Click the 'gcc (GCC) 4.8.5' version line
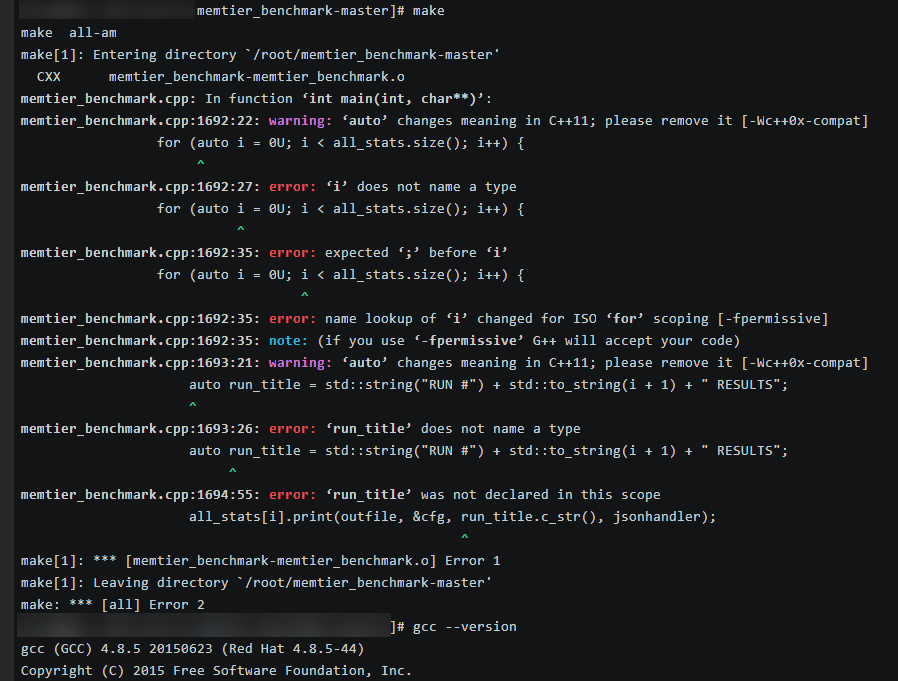 (192, 649)
